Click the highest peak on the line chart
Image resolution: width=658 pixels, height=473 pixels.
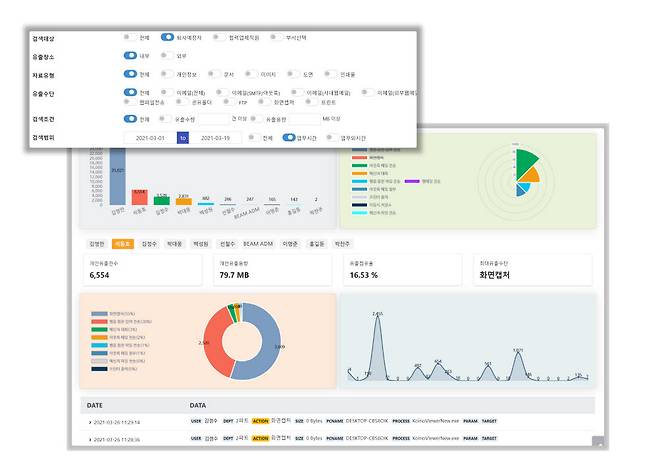378,318
